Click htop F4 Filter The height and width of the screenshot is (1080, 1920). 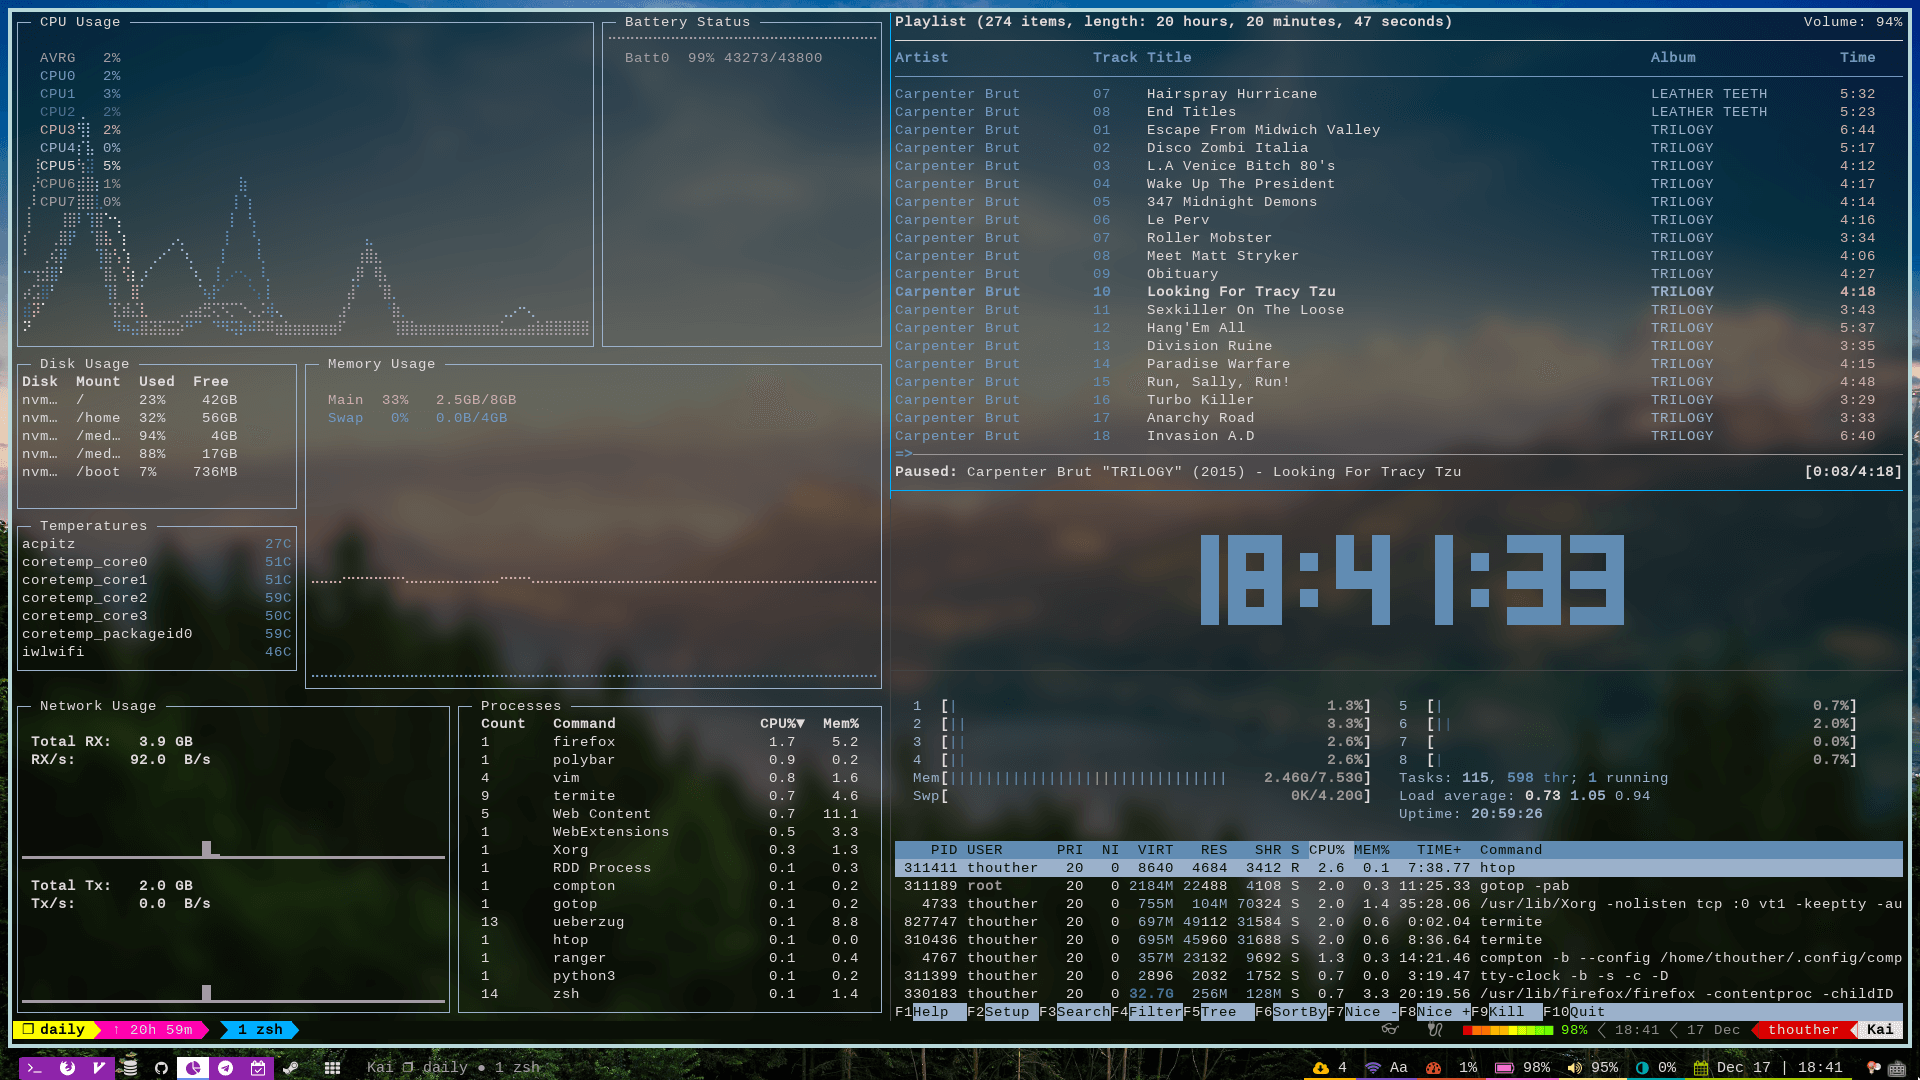click(x=1146, y=1012)
